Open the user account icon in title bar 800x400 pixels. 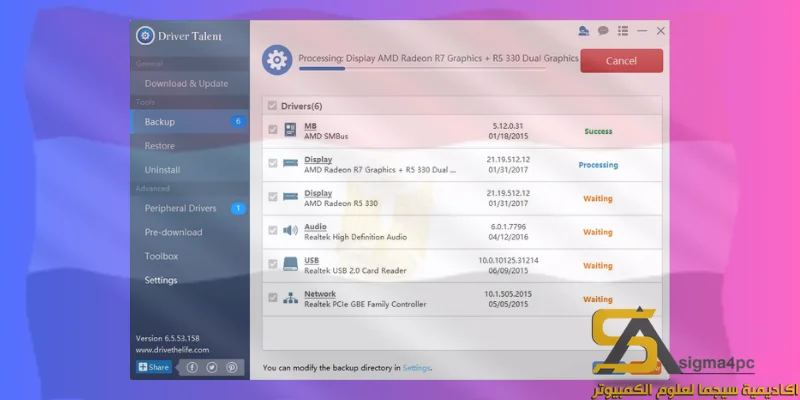tap(584, 31)
